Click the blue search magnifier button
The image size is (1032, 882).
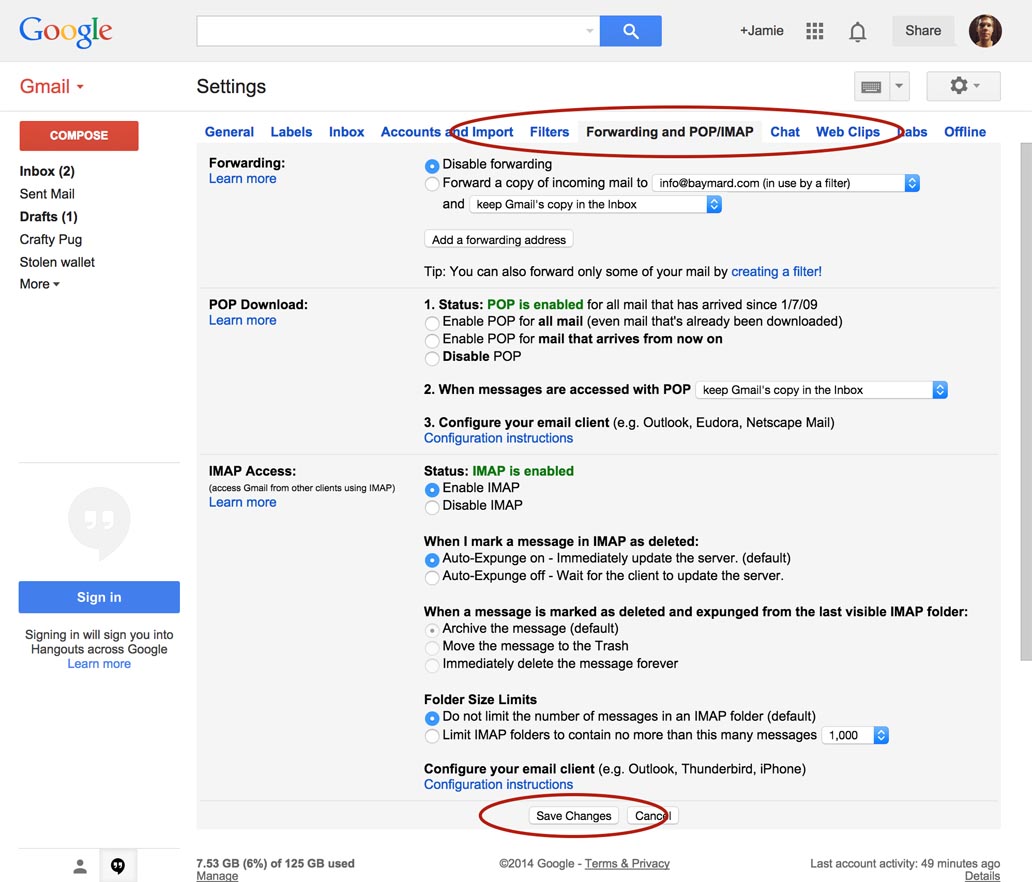pos(630,31)
